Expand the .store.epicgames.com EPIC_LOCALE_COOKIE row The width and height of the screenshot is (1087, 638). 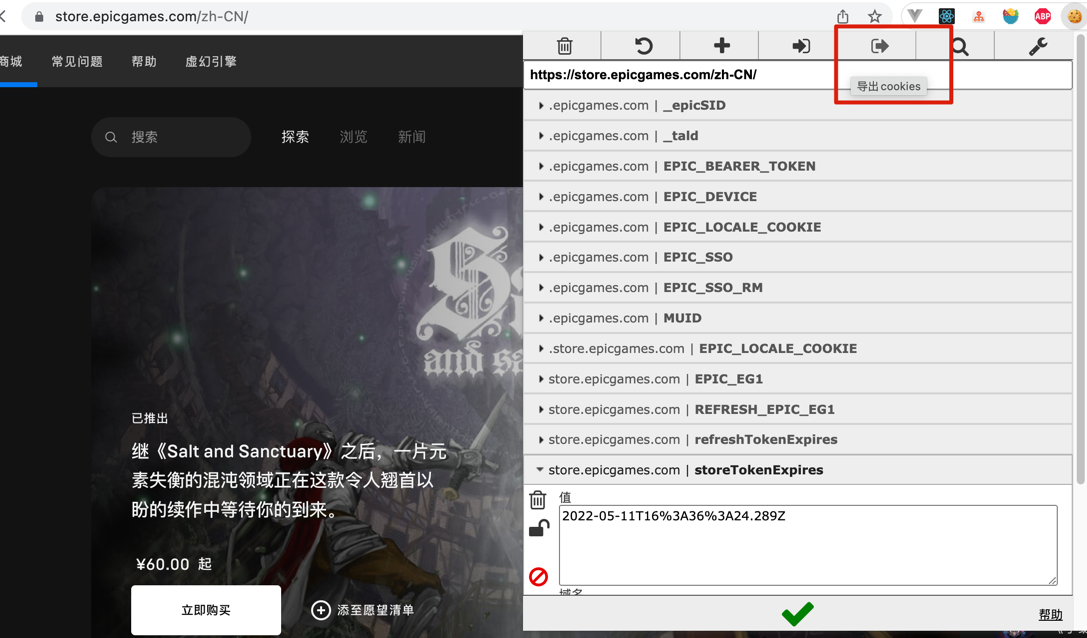click(x=797, y=349)
